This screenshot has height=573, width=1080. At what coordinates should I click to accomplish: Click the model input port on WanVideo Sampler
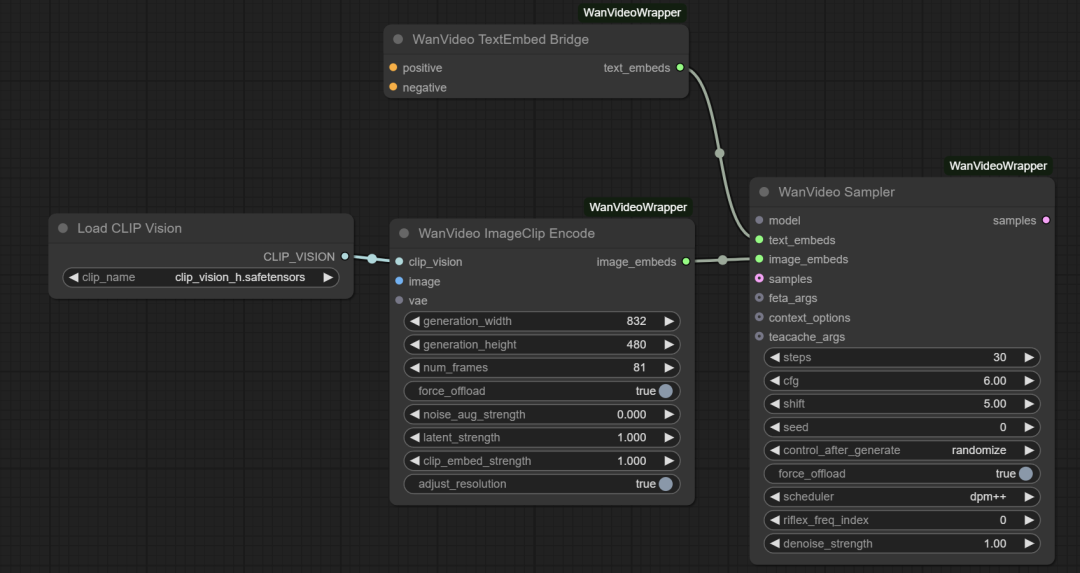[759, 220]
